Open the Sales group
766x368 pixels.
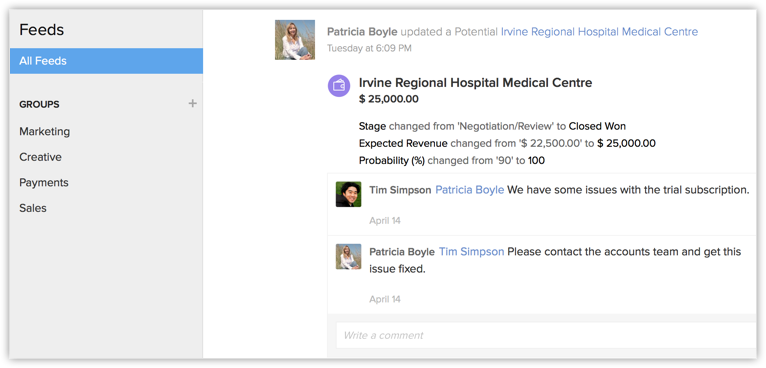(x=33, y=208)
